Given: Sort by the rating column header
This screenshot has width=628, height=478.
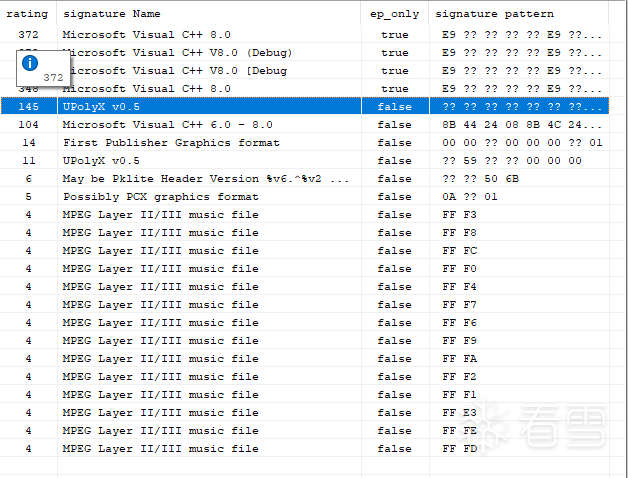Looking at the screenshot, I should [27, 14].
